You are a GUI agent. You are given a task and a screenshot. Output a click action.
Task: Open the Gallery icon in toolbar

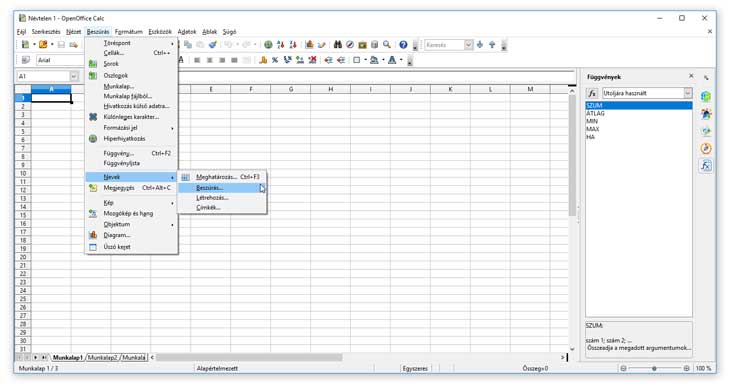pos(363,45)
